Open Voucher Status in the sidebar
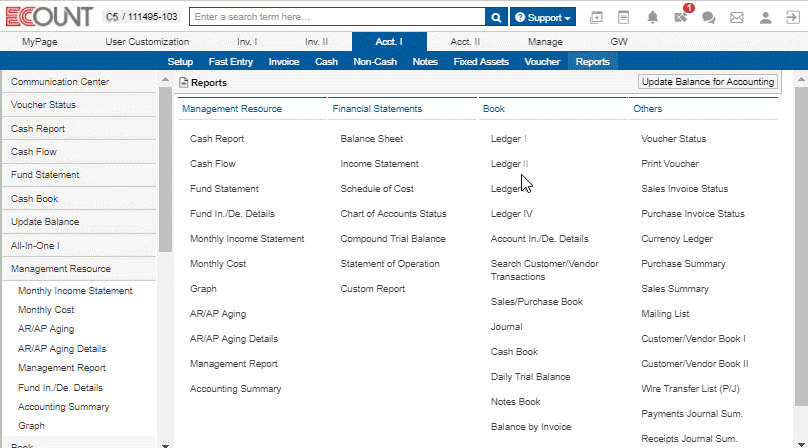This screenshot has height=448, width=808. 79,105
